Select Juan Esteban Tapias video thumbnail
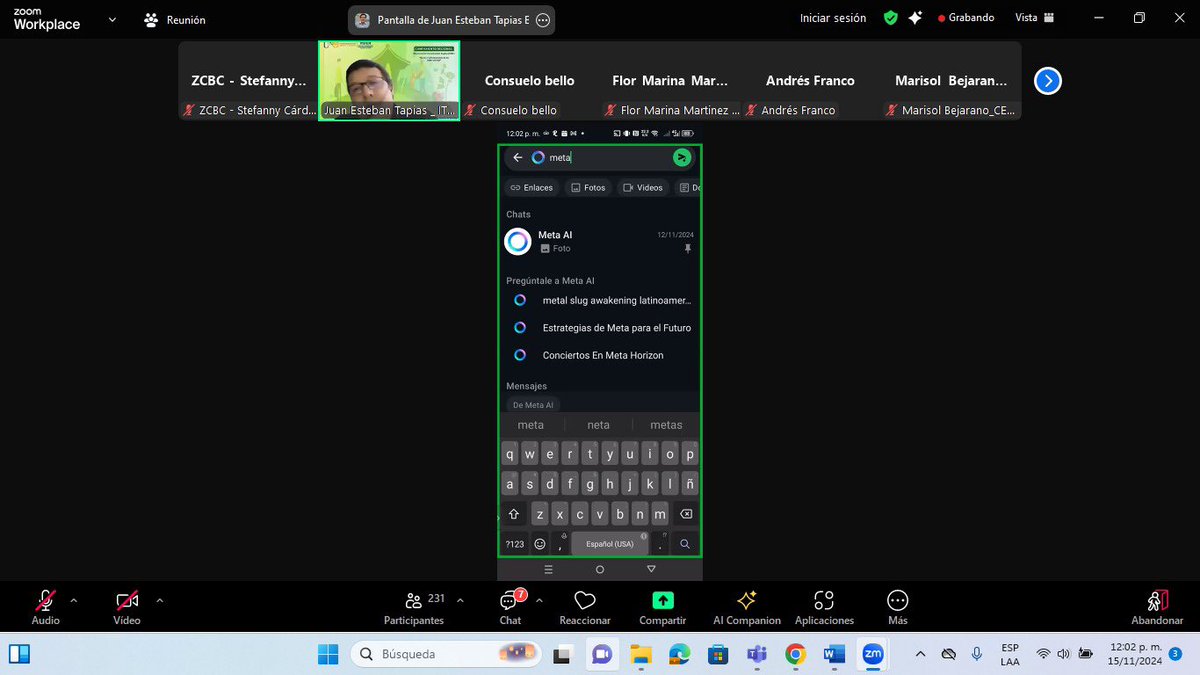 coord(389,81)
